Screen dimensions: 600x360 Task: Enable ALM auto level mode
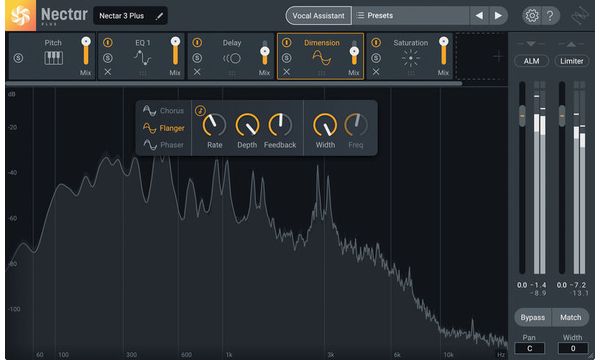tap(532, 61)
